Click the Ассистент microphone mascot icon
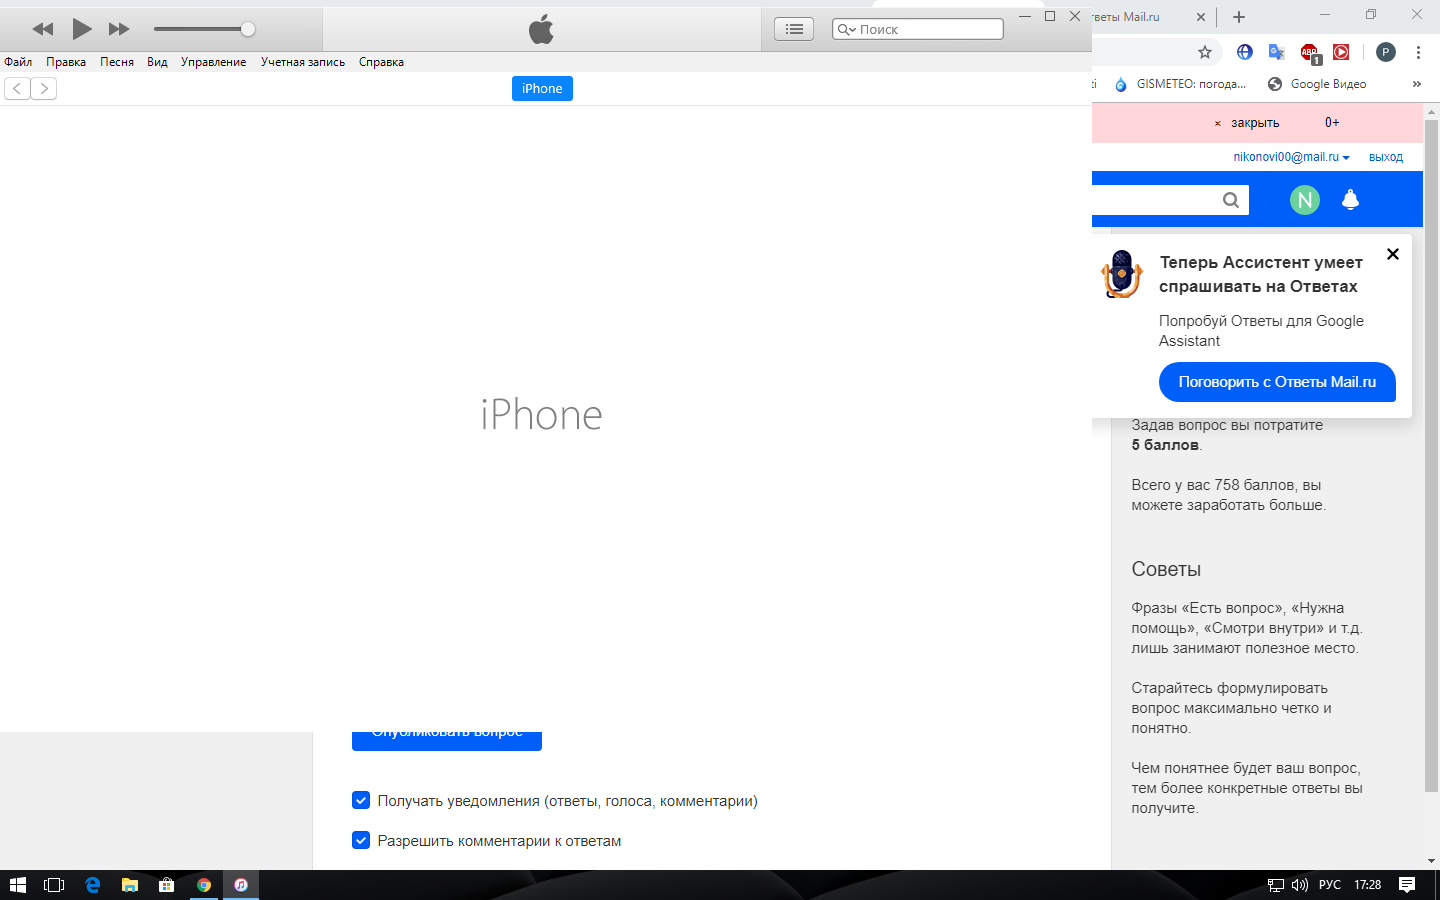Image resolution: width=1440 pixels, height=900 pixels. tap(1122, 273)
